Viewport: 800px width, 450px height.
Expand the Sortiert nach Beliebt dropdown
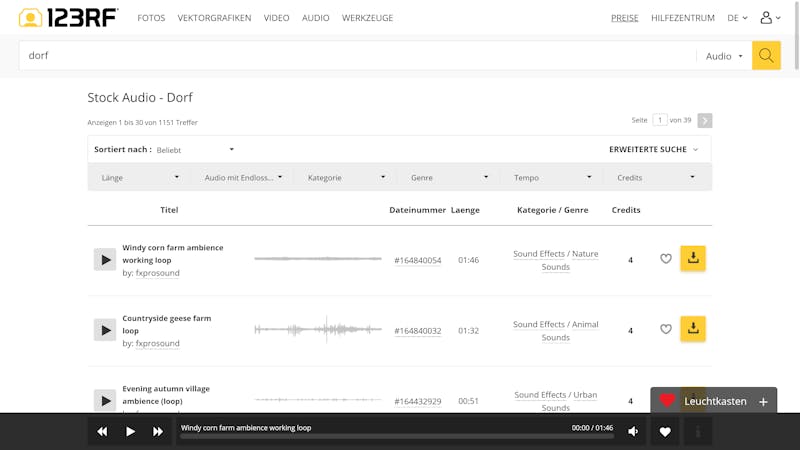[x=195, y=150]
